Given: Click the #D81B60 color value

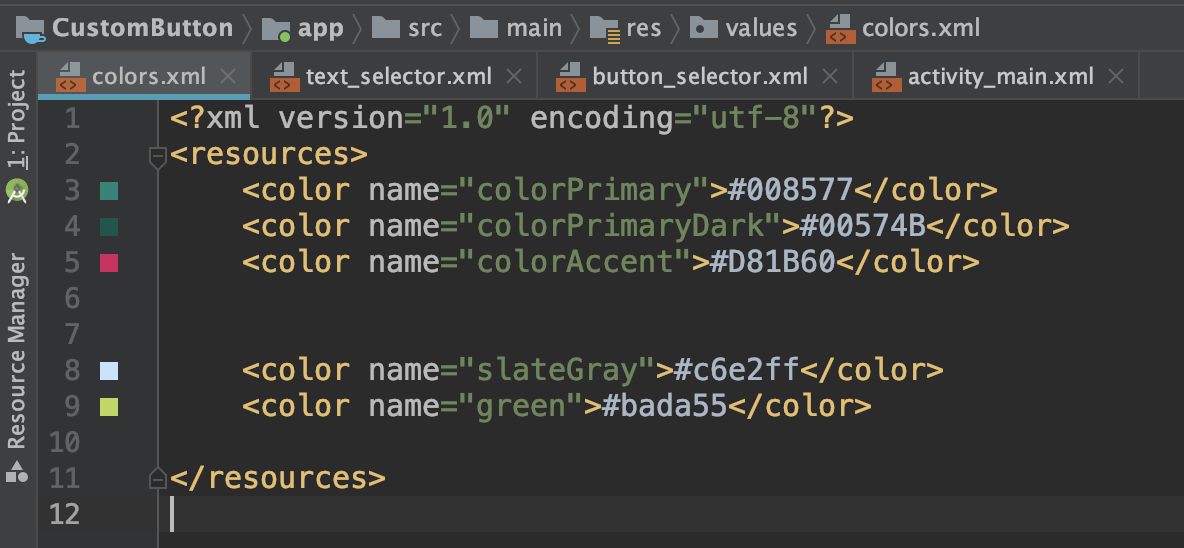Looking at the screenshot, I should (x=773, y=262).
